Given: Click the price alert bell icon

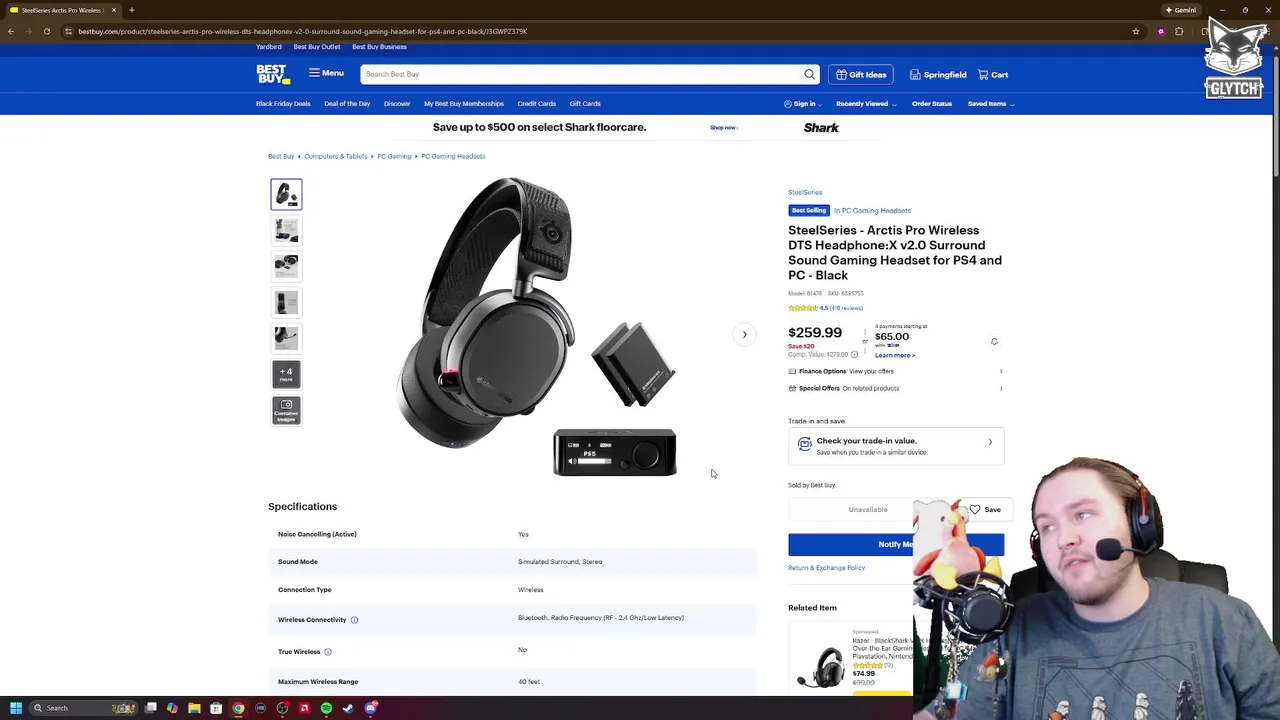Looking at the screenshot, I should tap(994, 341).
